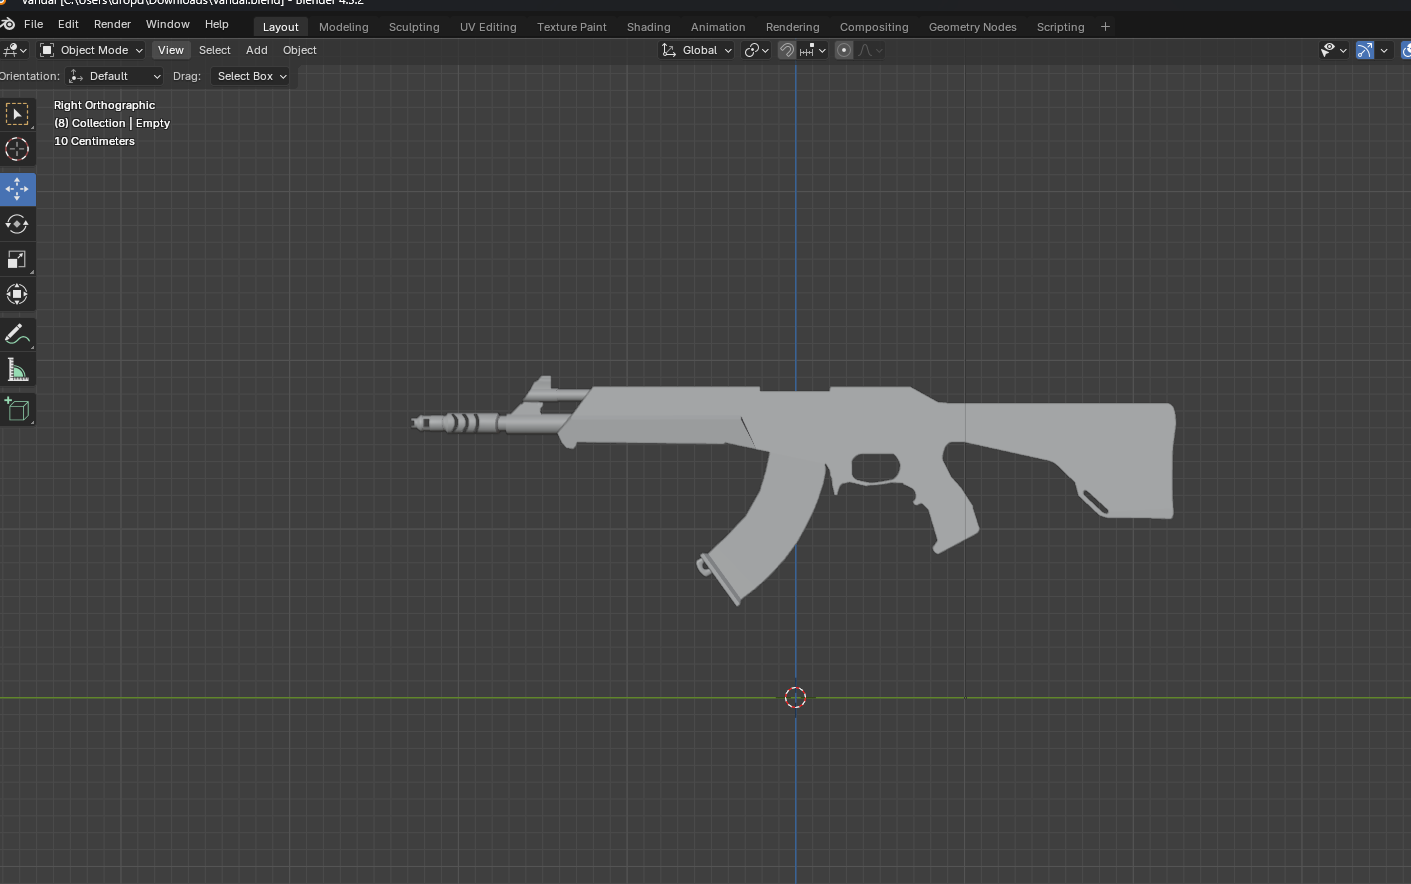Screen dimensions: 1411x884
Task: Select the Add Cube tool
Action: click(17, 410)
